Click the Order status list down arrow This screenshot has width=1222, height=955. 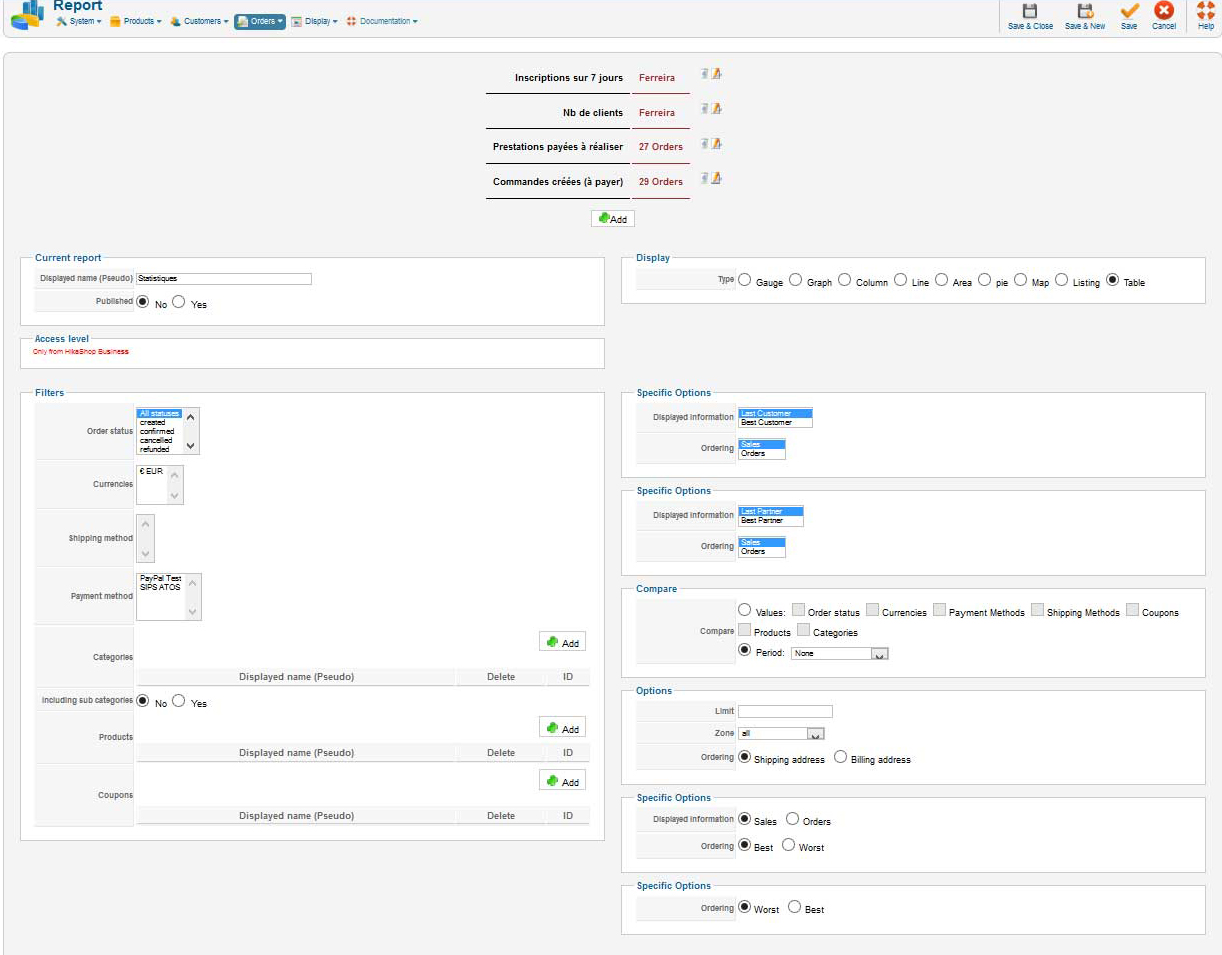pos(192,447)
